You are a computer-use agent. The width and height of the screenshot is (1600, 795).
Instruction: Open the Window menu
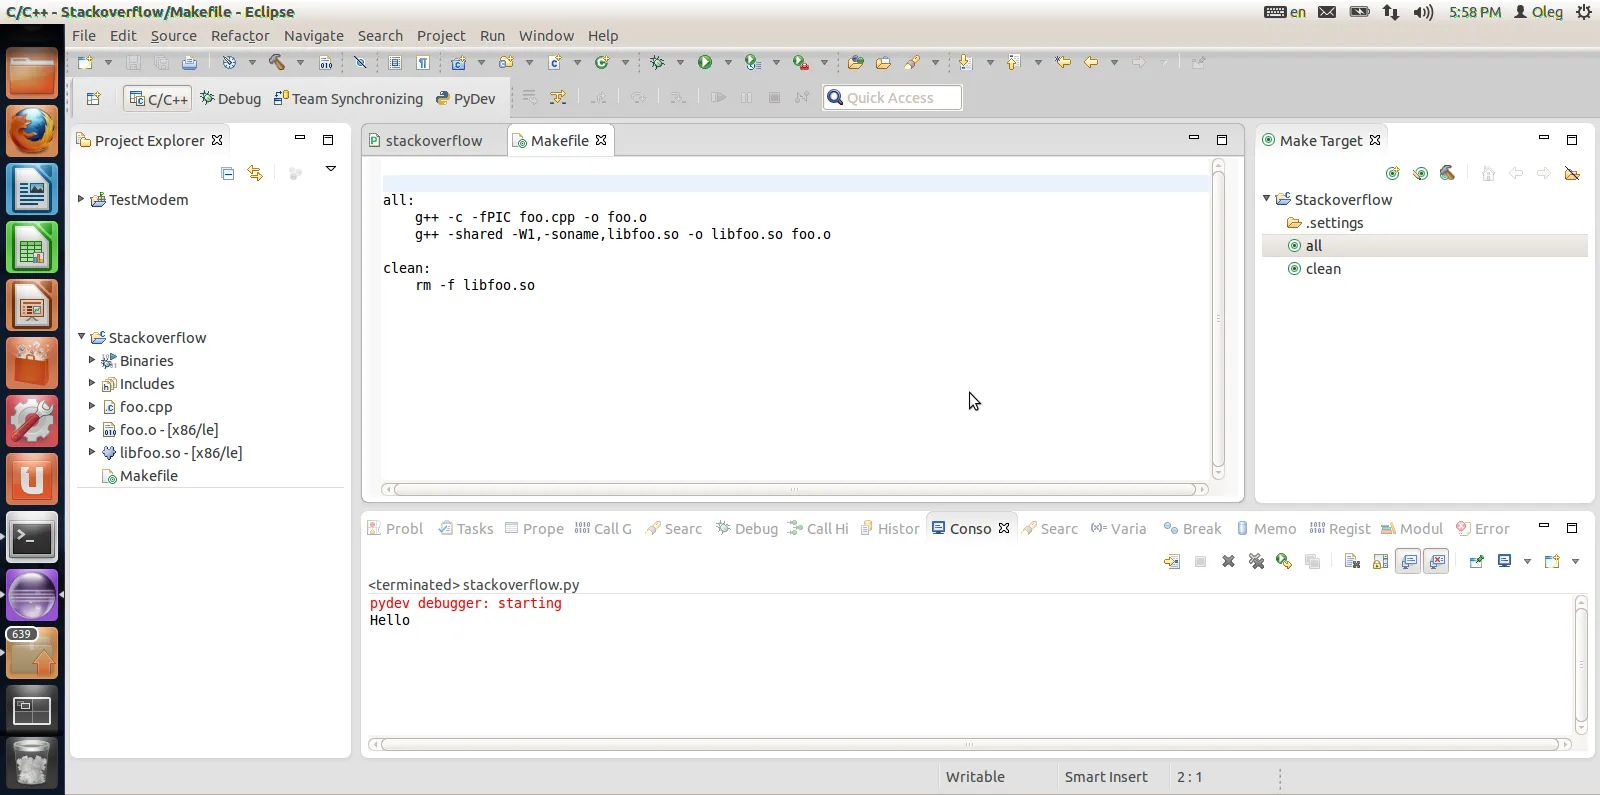pyautogui.click(x=546, y=35)
